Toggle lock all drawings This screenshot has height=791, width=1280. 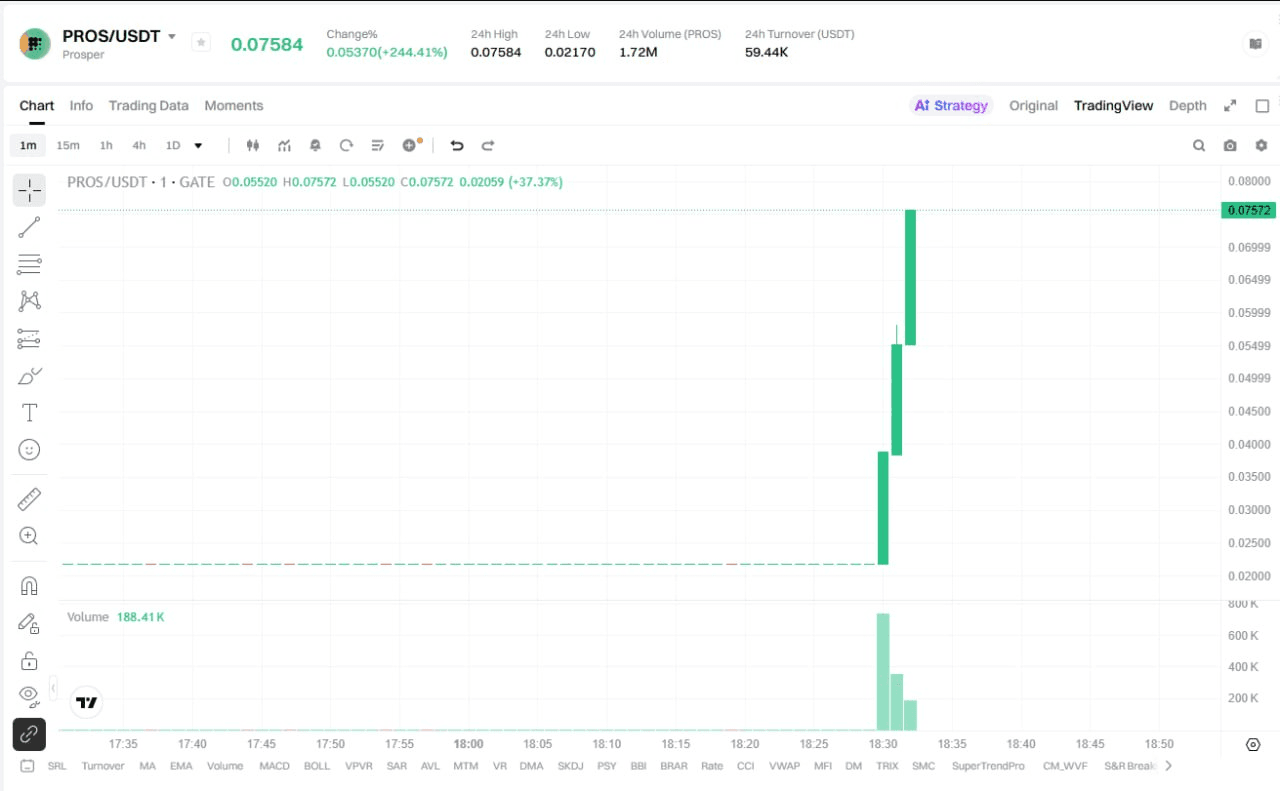pyautogui.click(x=29, y=661)
